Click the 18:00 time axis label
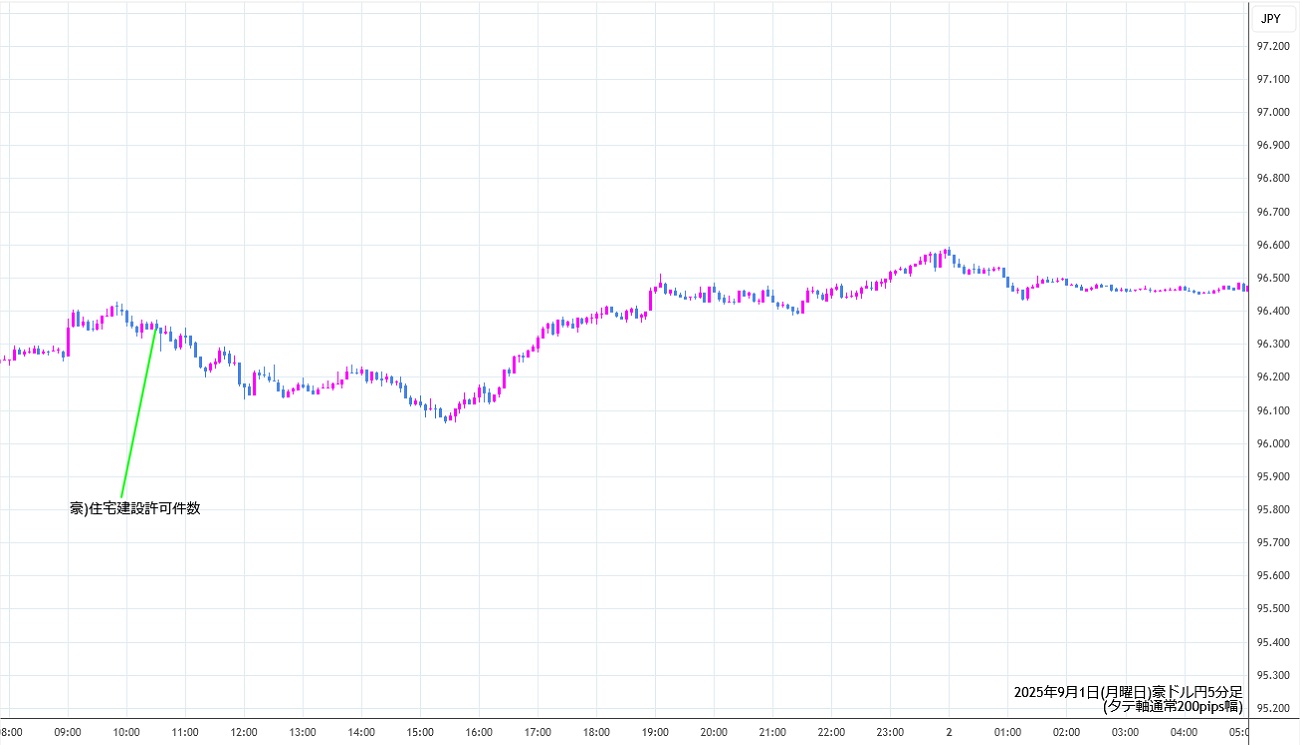 597,732
